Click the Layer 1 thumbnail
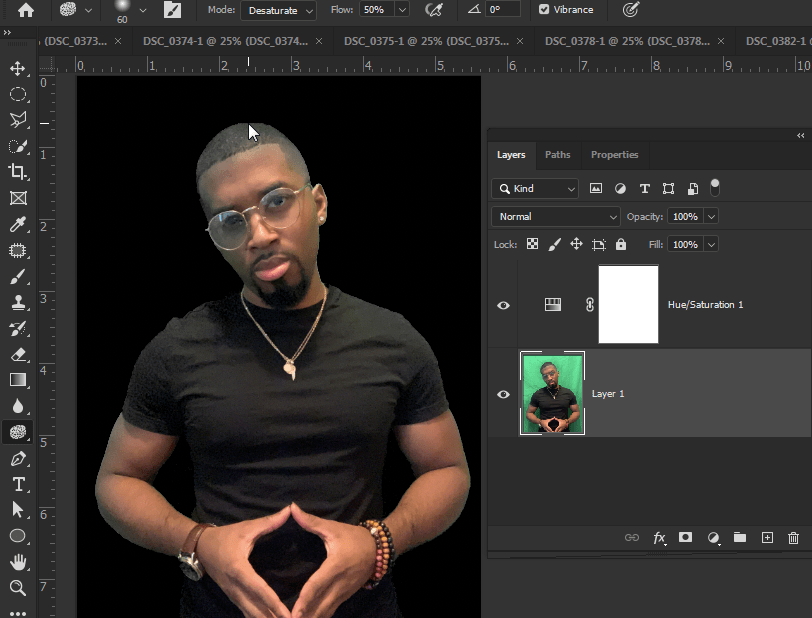This screenshot has height=618, width=812. [552, 394]
